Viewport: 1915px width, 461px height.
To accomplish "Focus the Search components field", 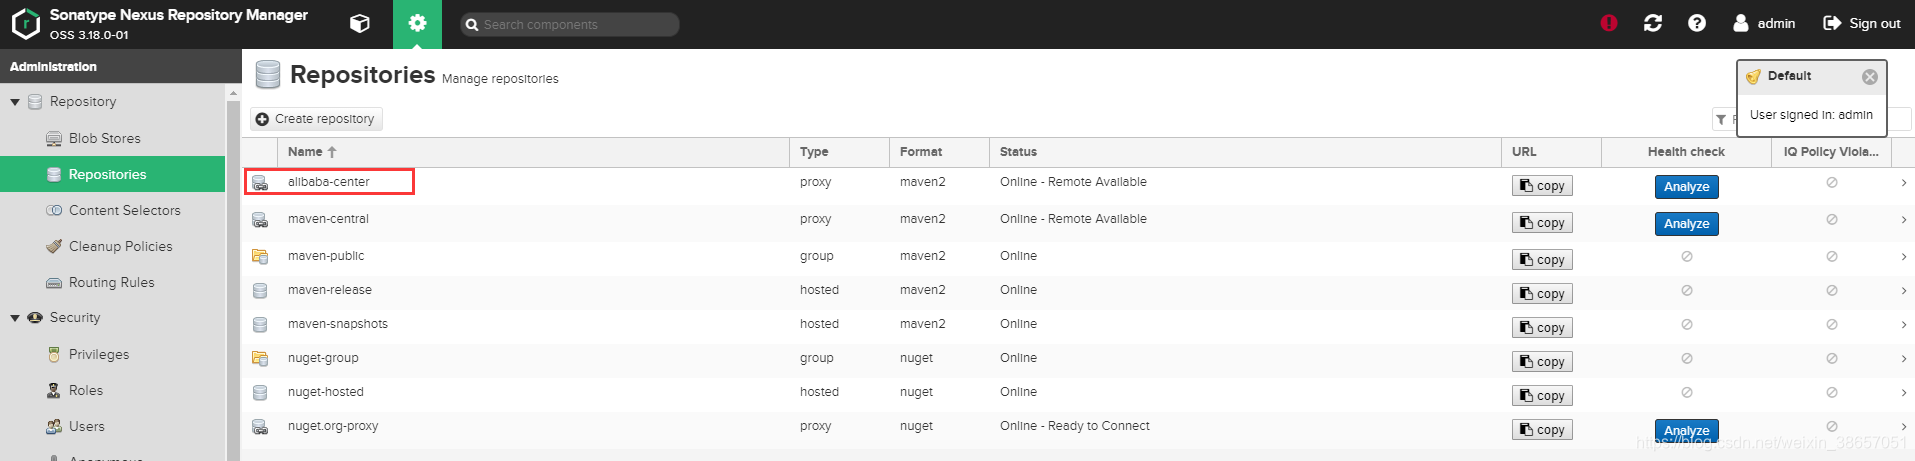I will click(x=570, y=24).
